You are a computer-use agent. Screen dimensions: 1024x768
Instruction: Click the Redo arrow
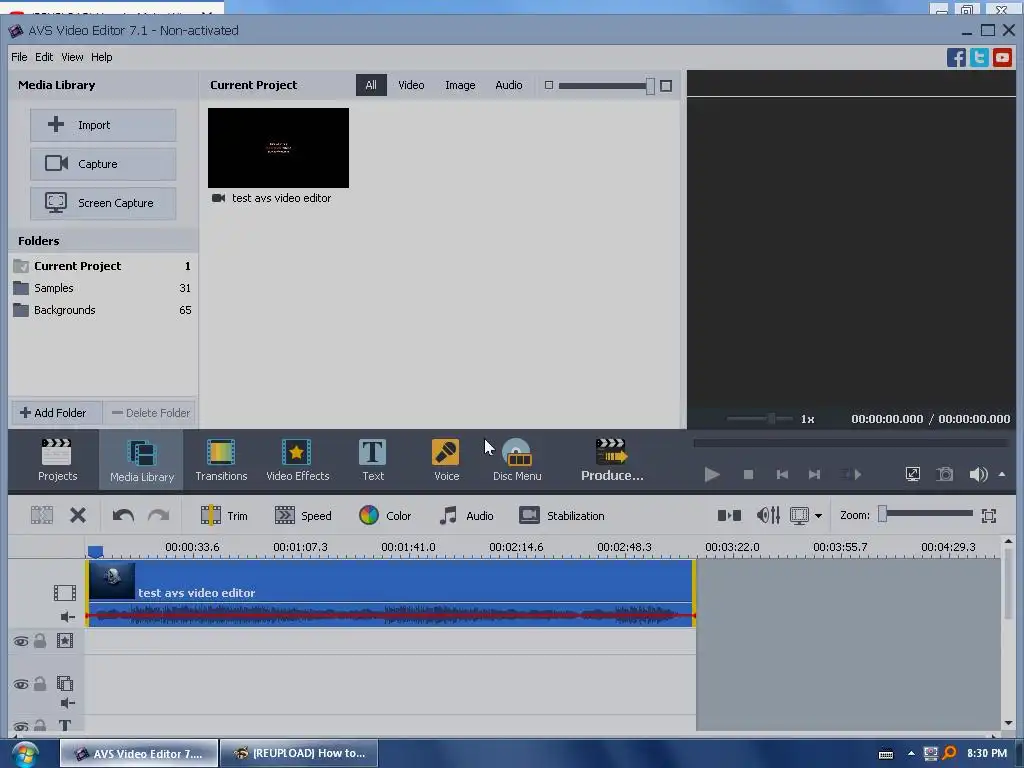(x=158, y=515)
